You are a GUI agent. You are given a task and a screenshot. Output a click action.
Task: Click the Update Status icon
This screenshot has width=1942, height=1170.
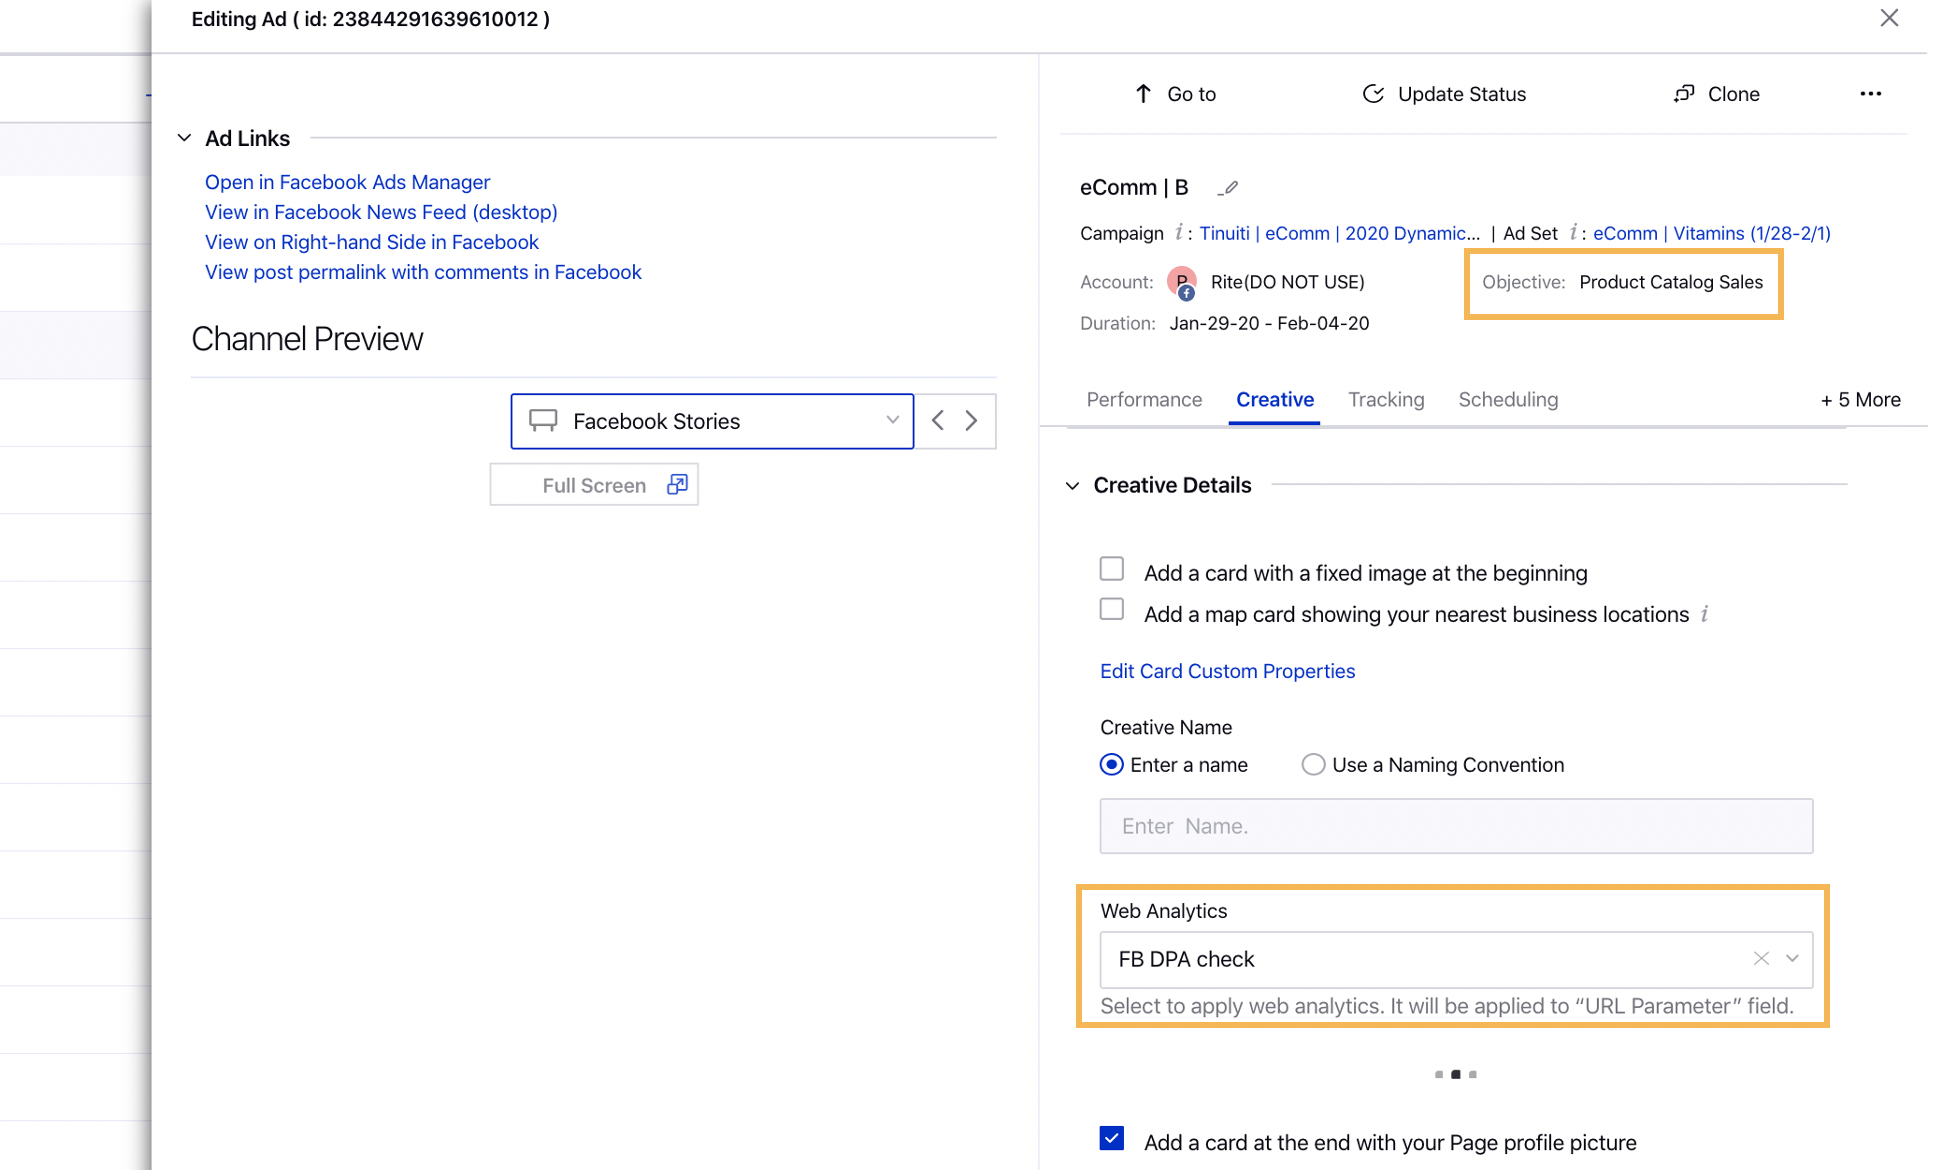[x=1372, y=93]
